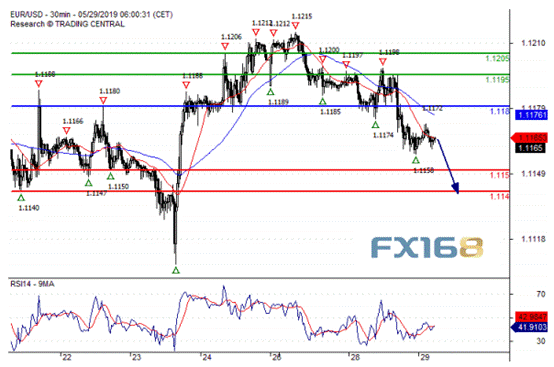Click the green up-triangle marker above 1.1174
Screen dimensions: 554x367
click(x=376, y=125)
